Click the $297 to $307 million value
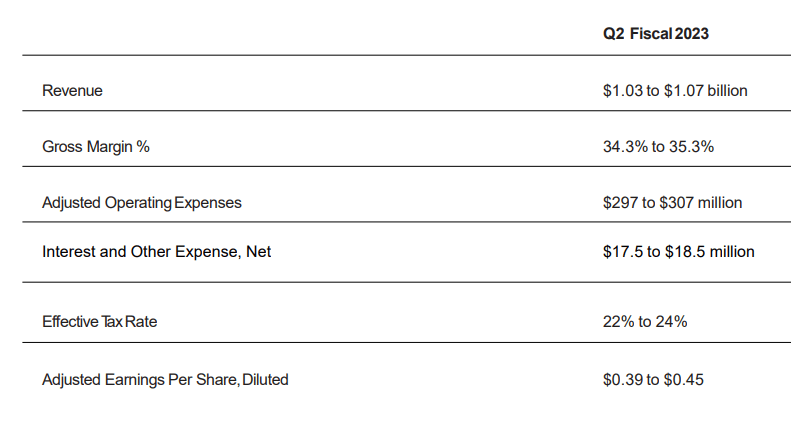The image size is (791, 425). (x=672, y=202)
